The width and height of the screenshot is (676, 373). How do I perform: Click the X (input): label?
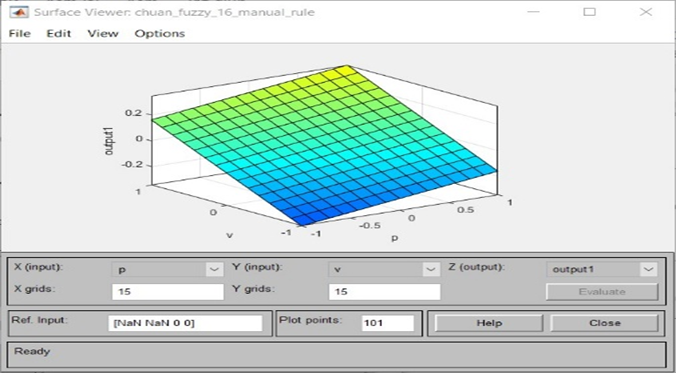(x=39, y=267)
